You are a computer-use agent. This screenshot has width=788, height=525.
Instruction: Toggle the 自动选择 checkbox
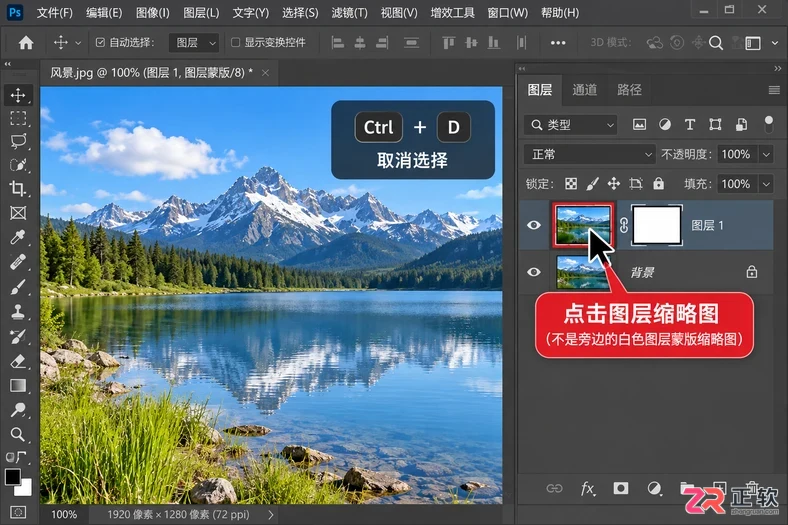[x=100, y=43]
